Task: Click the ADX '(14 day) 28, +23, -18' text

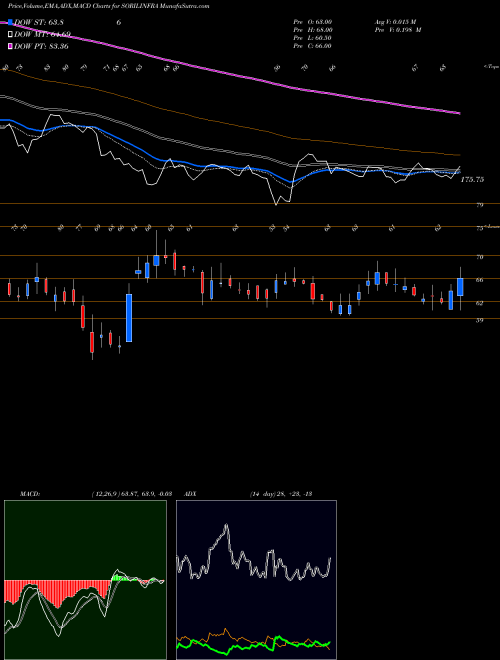Action: click(281, 494)
